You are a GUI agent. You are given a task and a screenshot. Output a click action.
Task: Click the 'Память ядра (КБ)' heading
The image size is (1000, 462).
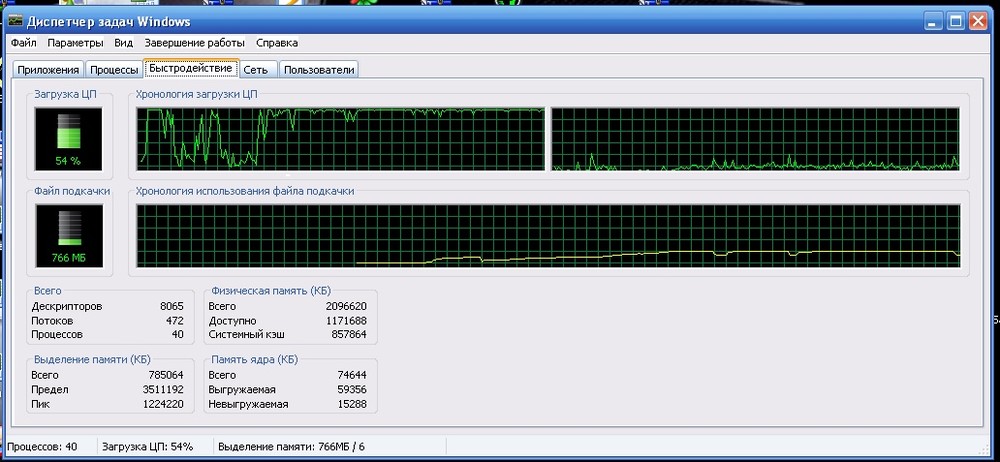[254, 360]
